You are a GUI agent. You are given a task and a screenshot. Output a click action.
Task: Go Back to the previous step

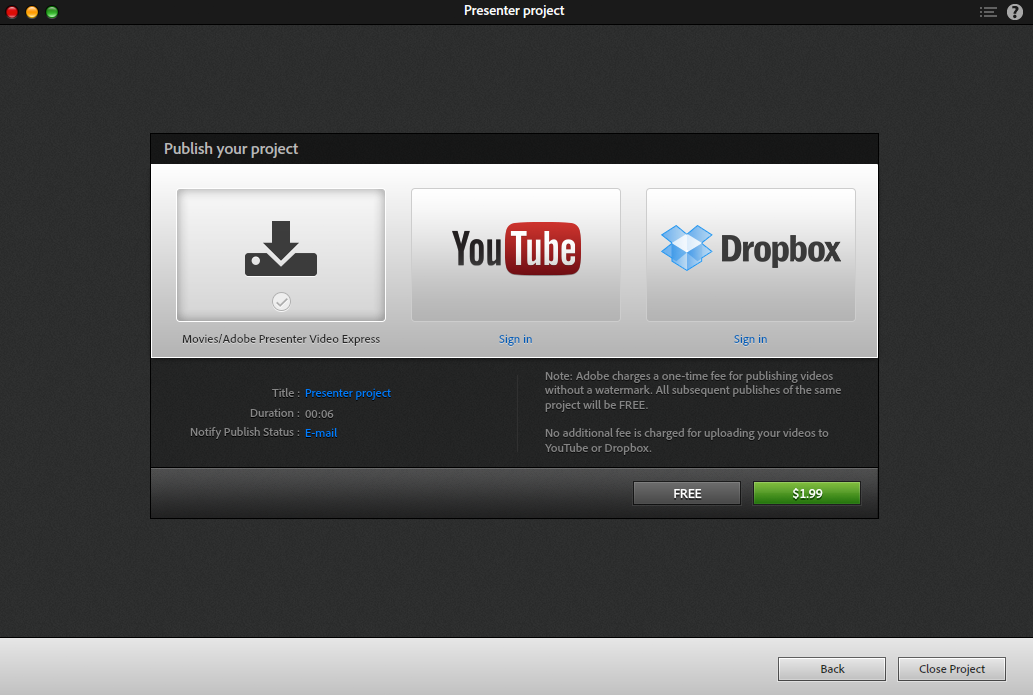832,669
